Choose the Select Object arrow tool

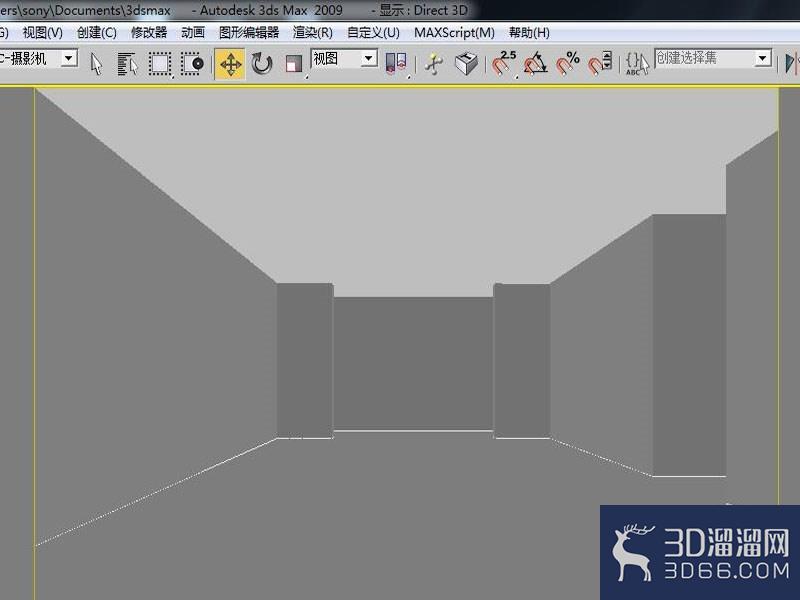click(96, 64)
